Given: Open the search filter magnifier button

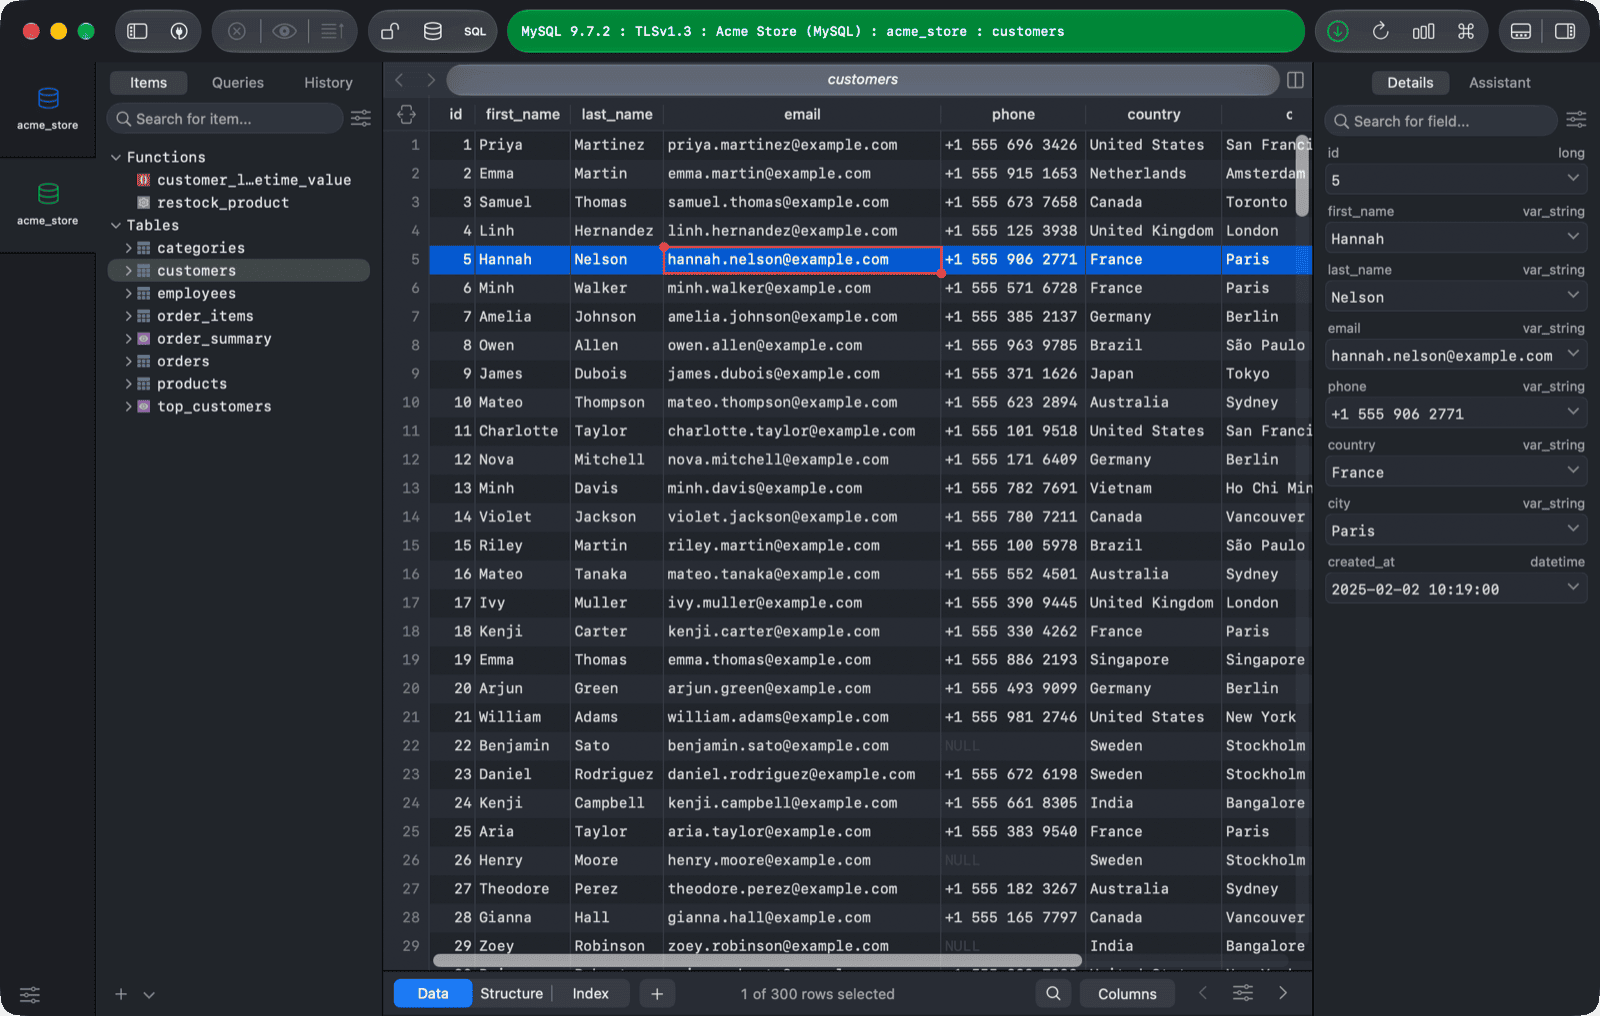Looking at the screenshot, I should click(1053, 993).
